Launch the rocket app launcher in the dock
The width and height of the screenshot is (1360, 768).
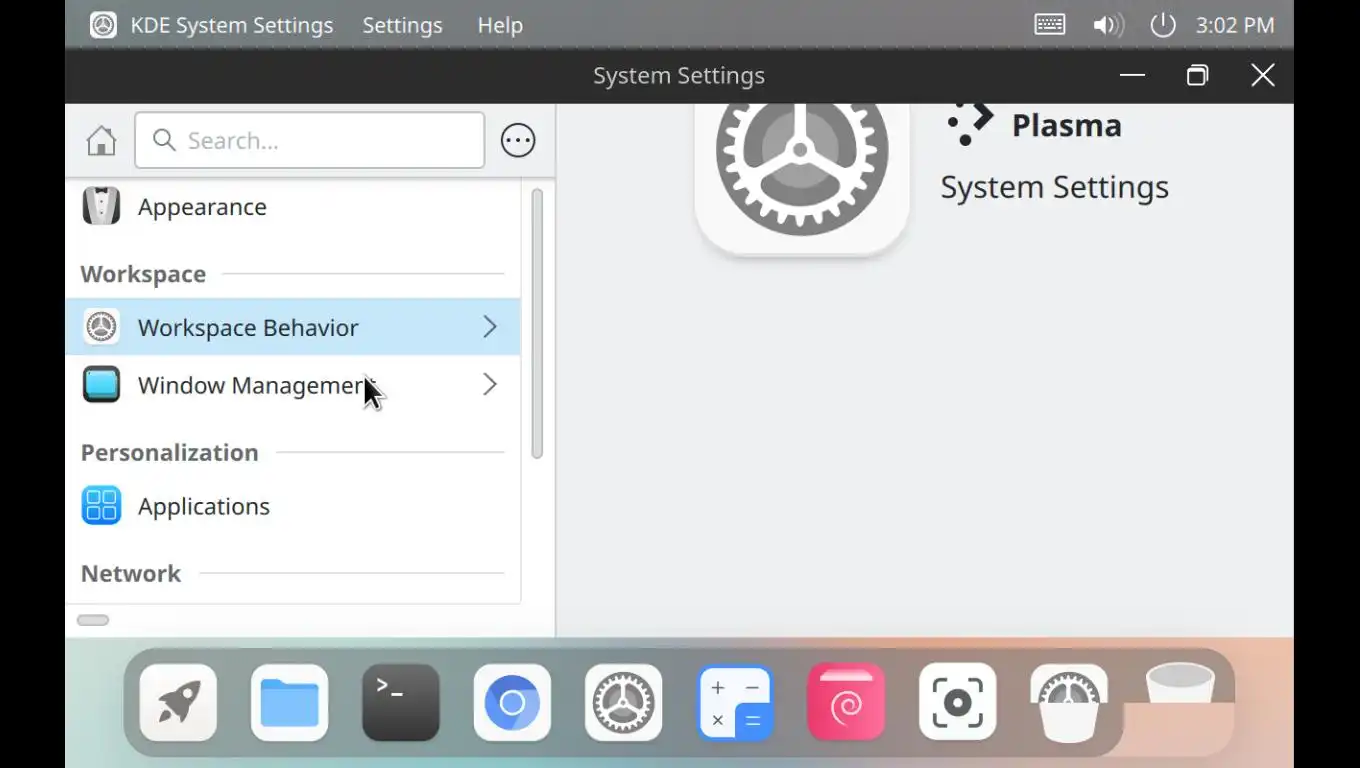pos(178,702)
